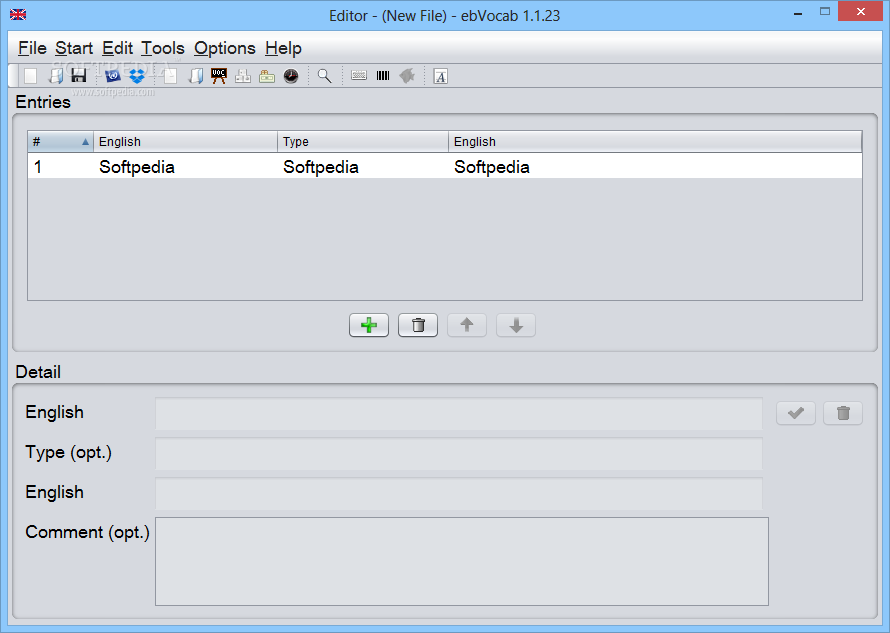
Task: Click Softpedia cell under Type column
Action: [321, 167]
